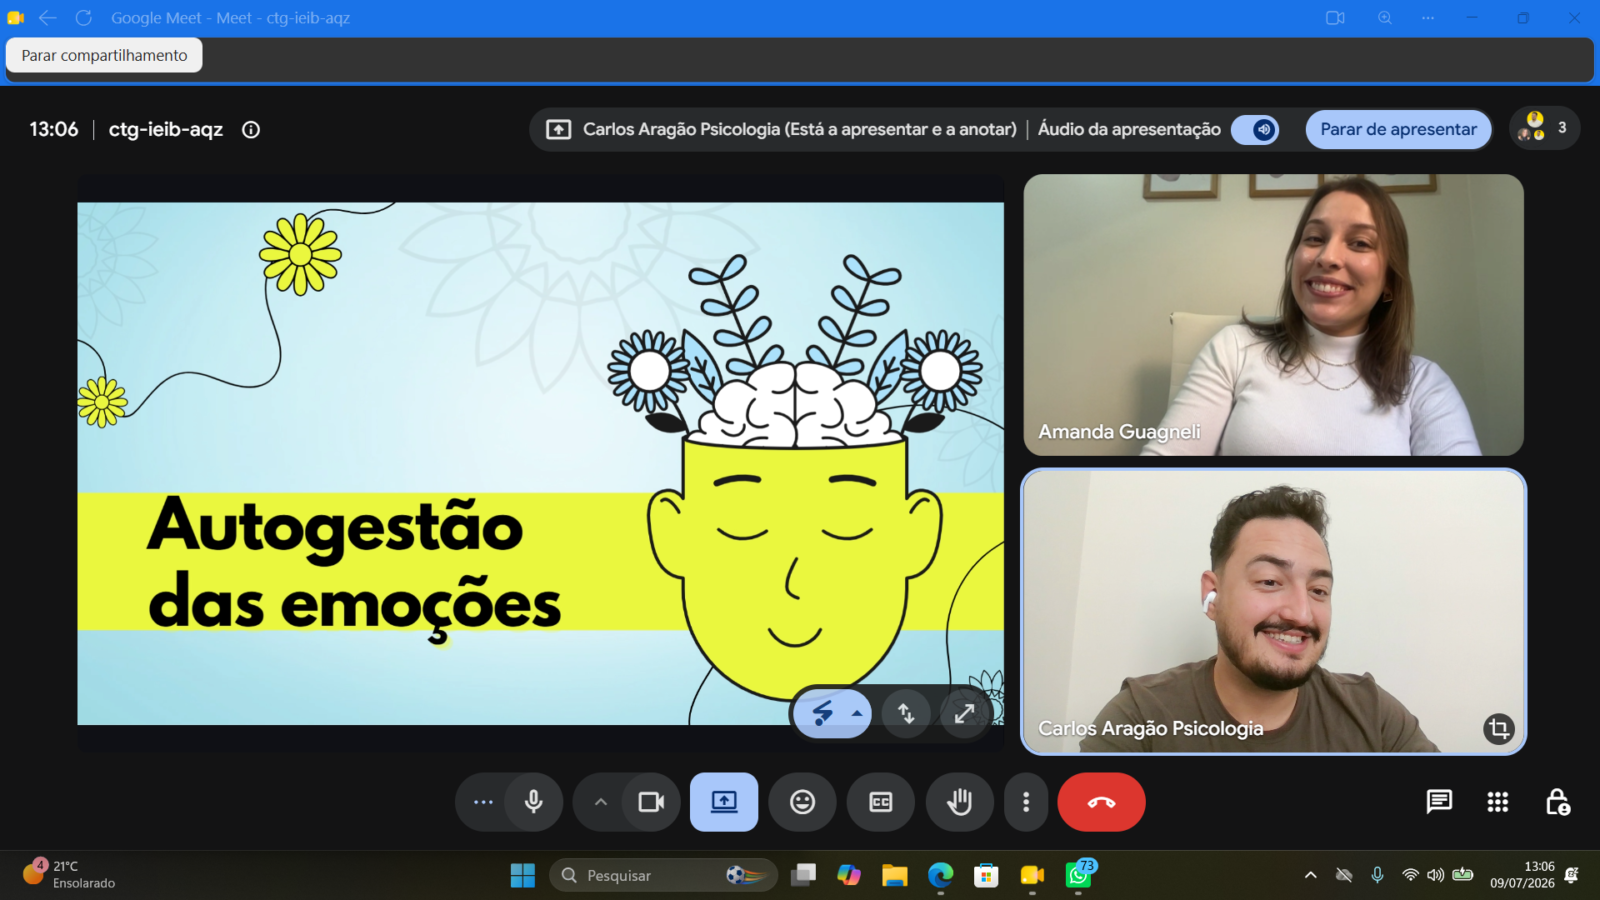Show the participants list with count 3
The image size is (1600, 900).
1544,128
